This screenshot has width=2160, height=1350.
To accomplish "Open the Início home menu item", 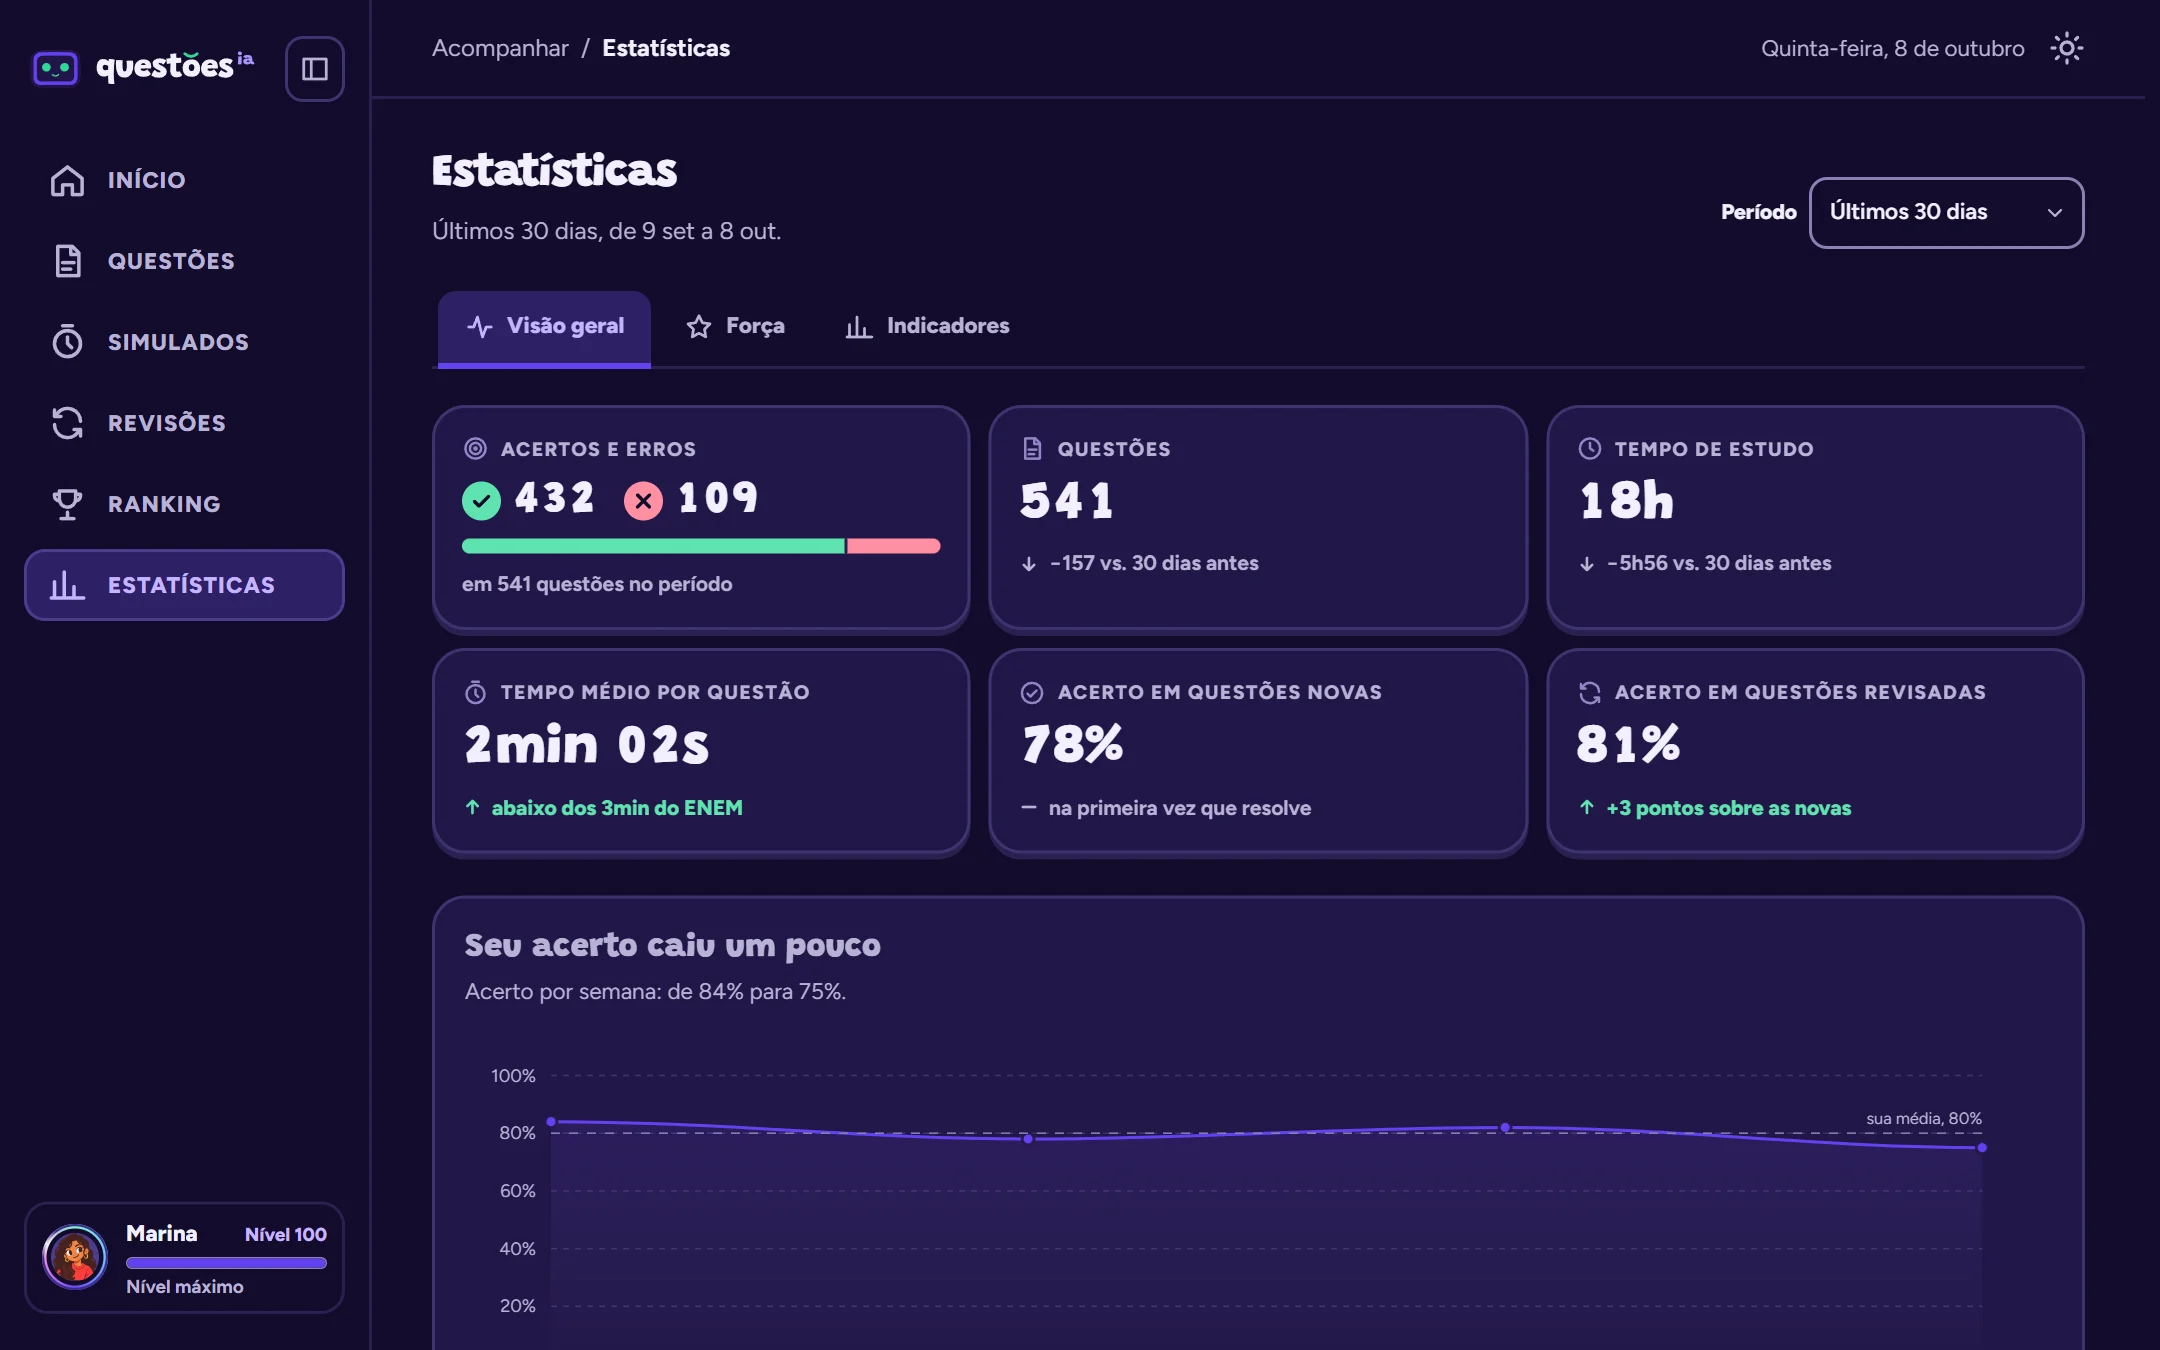I will coord(184,180).
